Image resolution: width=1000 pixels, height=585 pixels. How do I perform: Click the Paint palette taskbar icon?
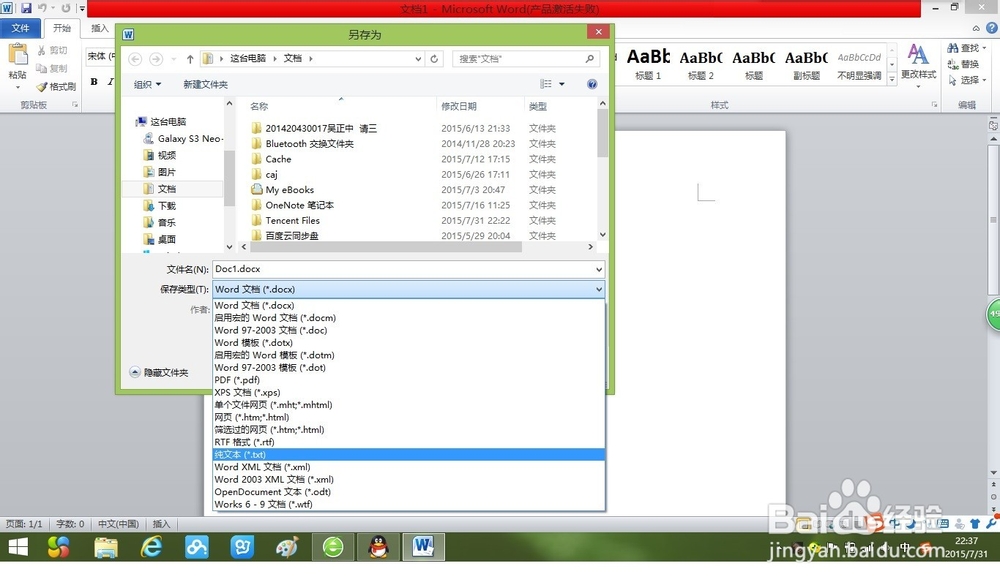tap(287, 547)
